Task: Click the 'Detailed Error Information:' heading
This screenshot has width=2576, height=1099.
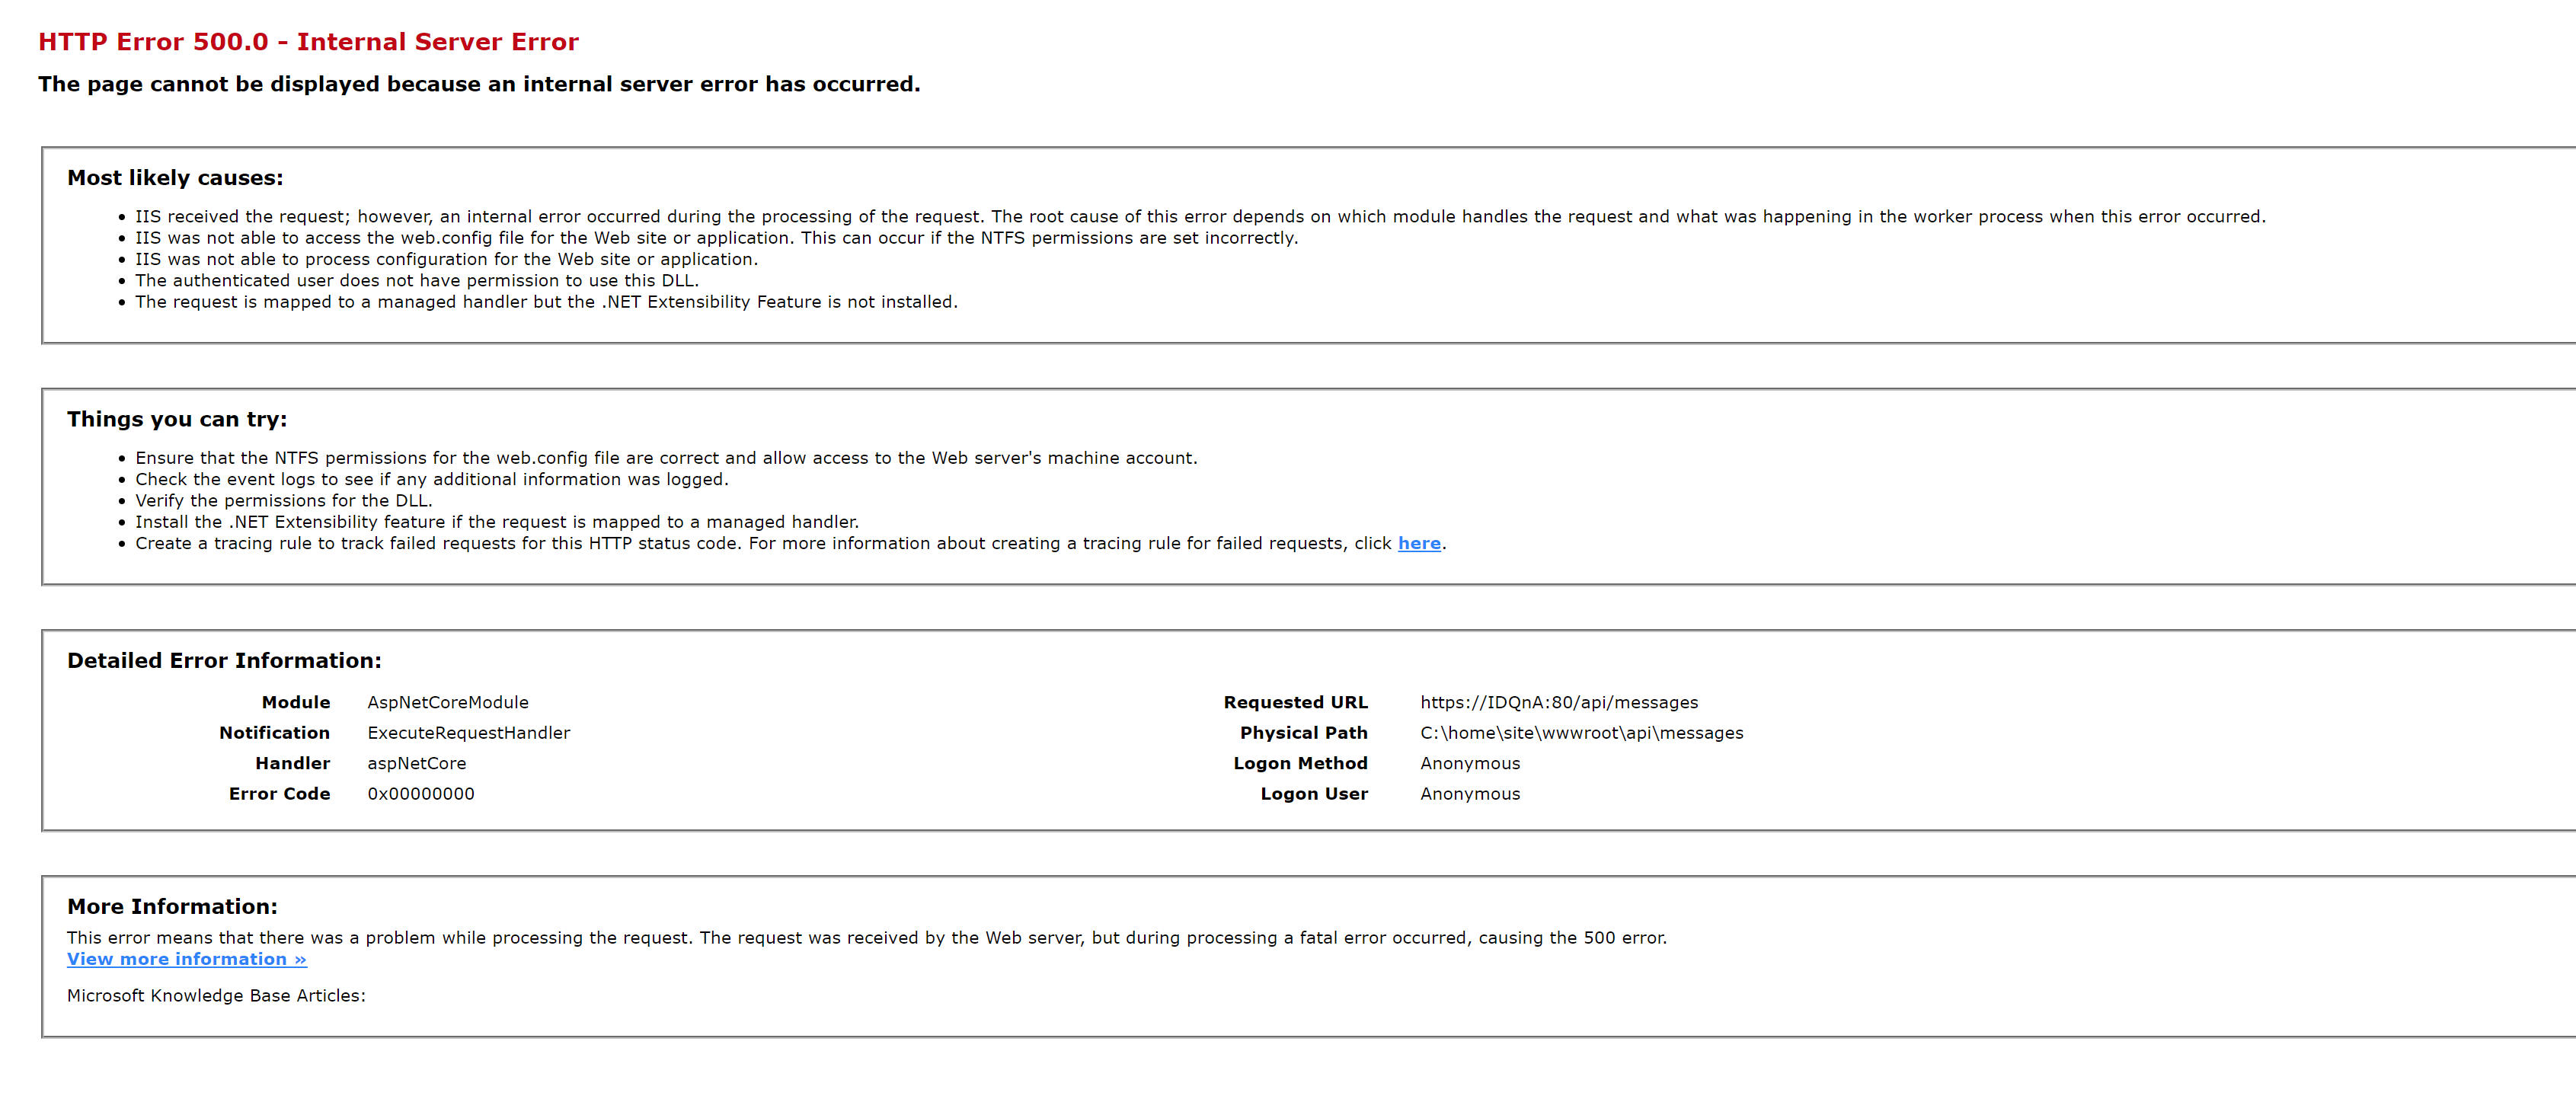Action: coord(224,661)
